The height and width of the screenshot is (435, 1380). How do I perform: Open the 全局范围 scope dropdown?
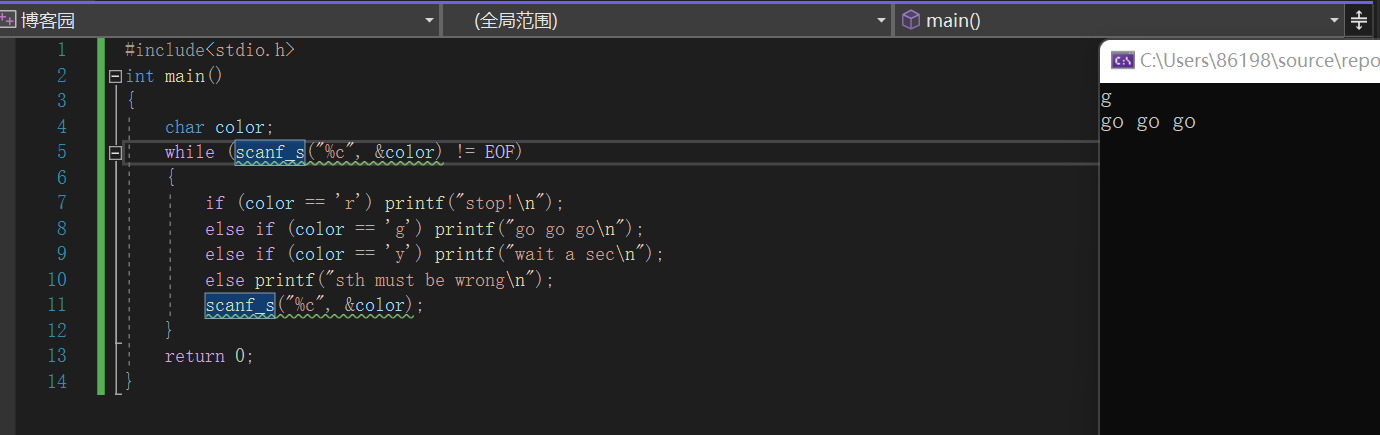881,20
